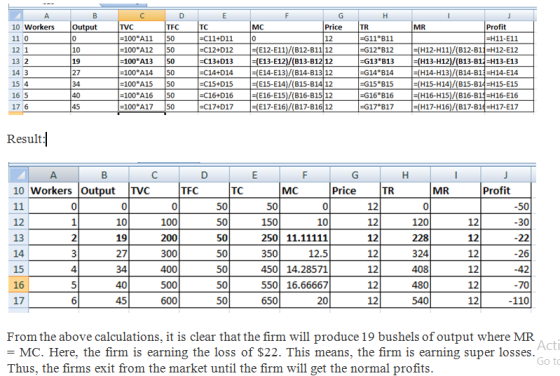Click MR formula cell =(H14-H13)/(B14-B13
The image size is (560, 376).
448,72
